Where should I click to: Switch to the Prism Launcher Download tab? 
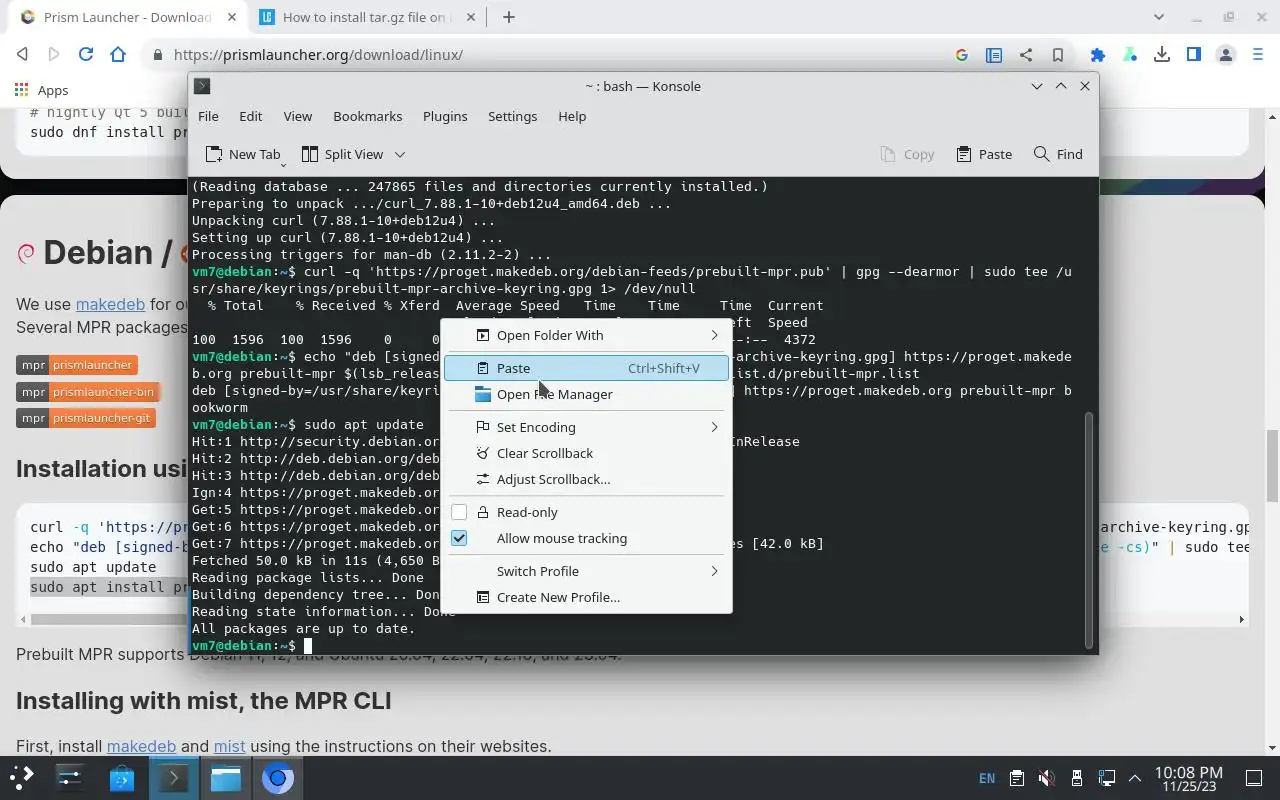(125, 17)
